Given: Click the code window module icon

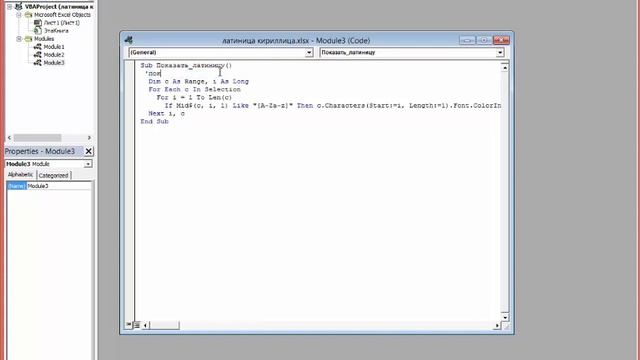Looking at the screenshot, I should pos(129,40).
